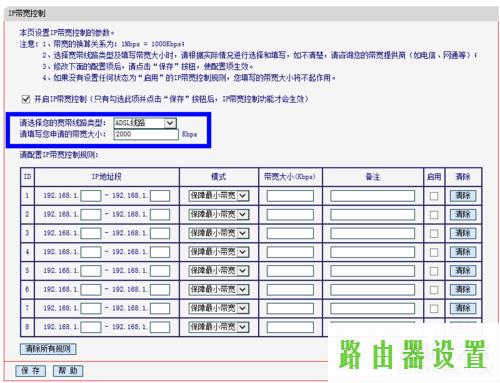This screenshot has width=500, height=383.
Task: Click rule 2 bandwidth size field
Action: (290, 214)
